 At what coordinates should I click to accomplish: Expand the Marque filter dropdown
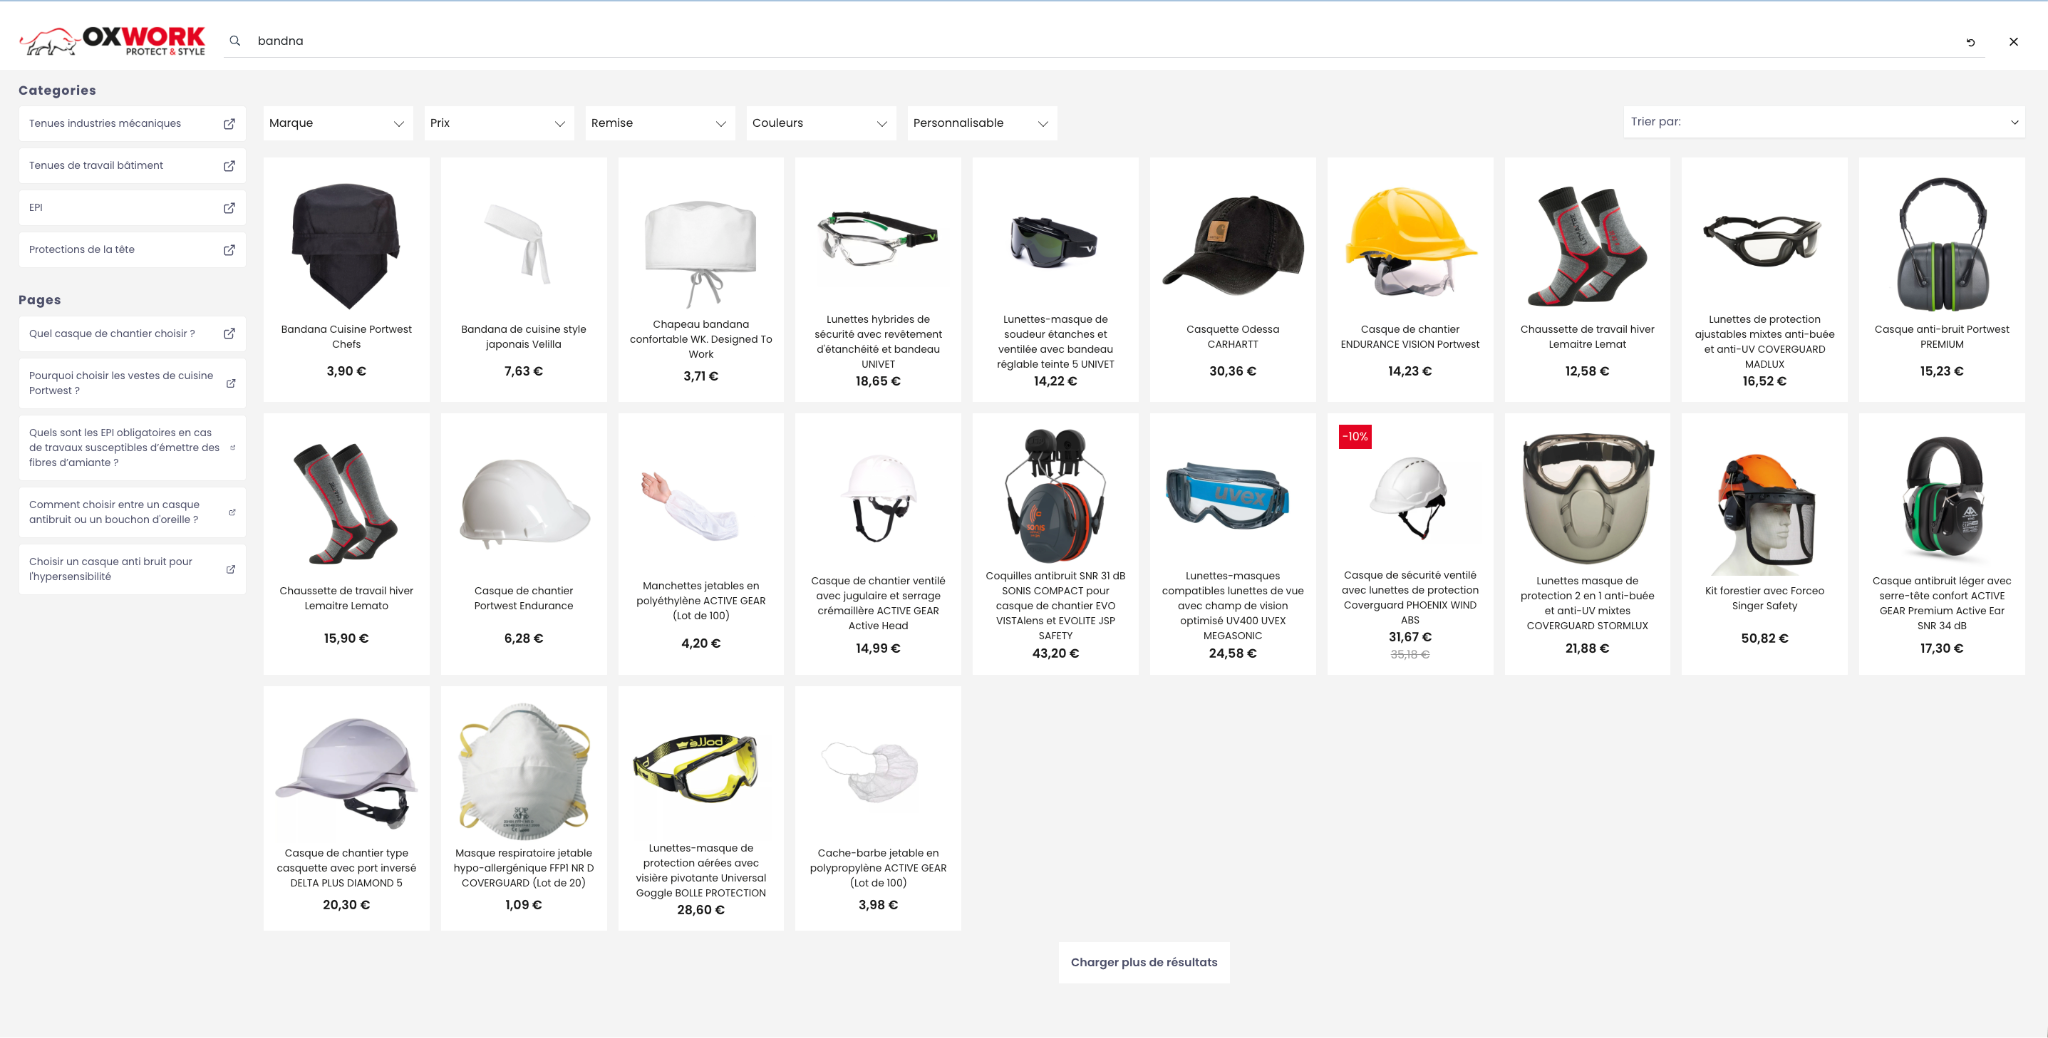coord(338,123)
